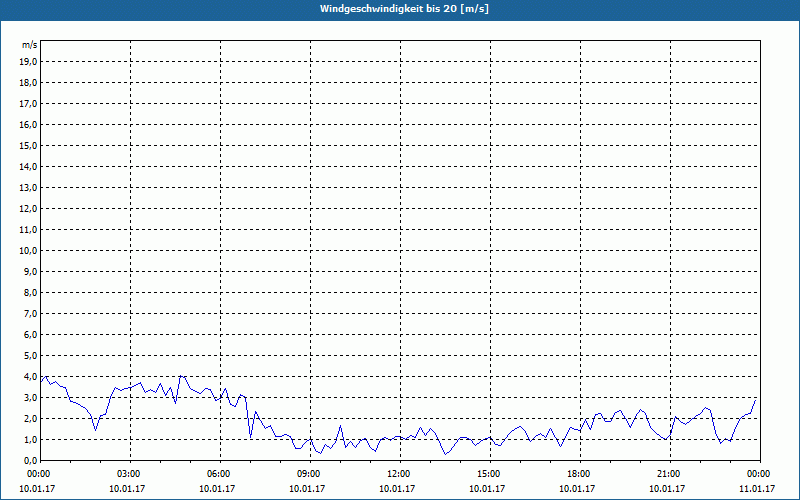This screenshot has height=500, width=800.
Task: Click the 7,0 y-axis label
Action: point(30,313)
